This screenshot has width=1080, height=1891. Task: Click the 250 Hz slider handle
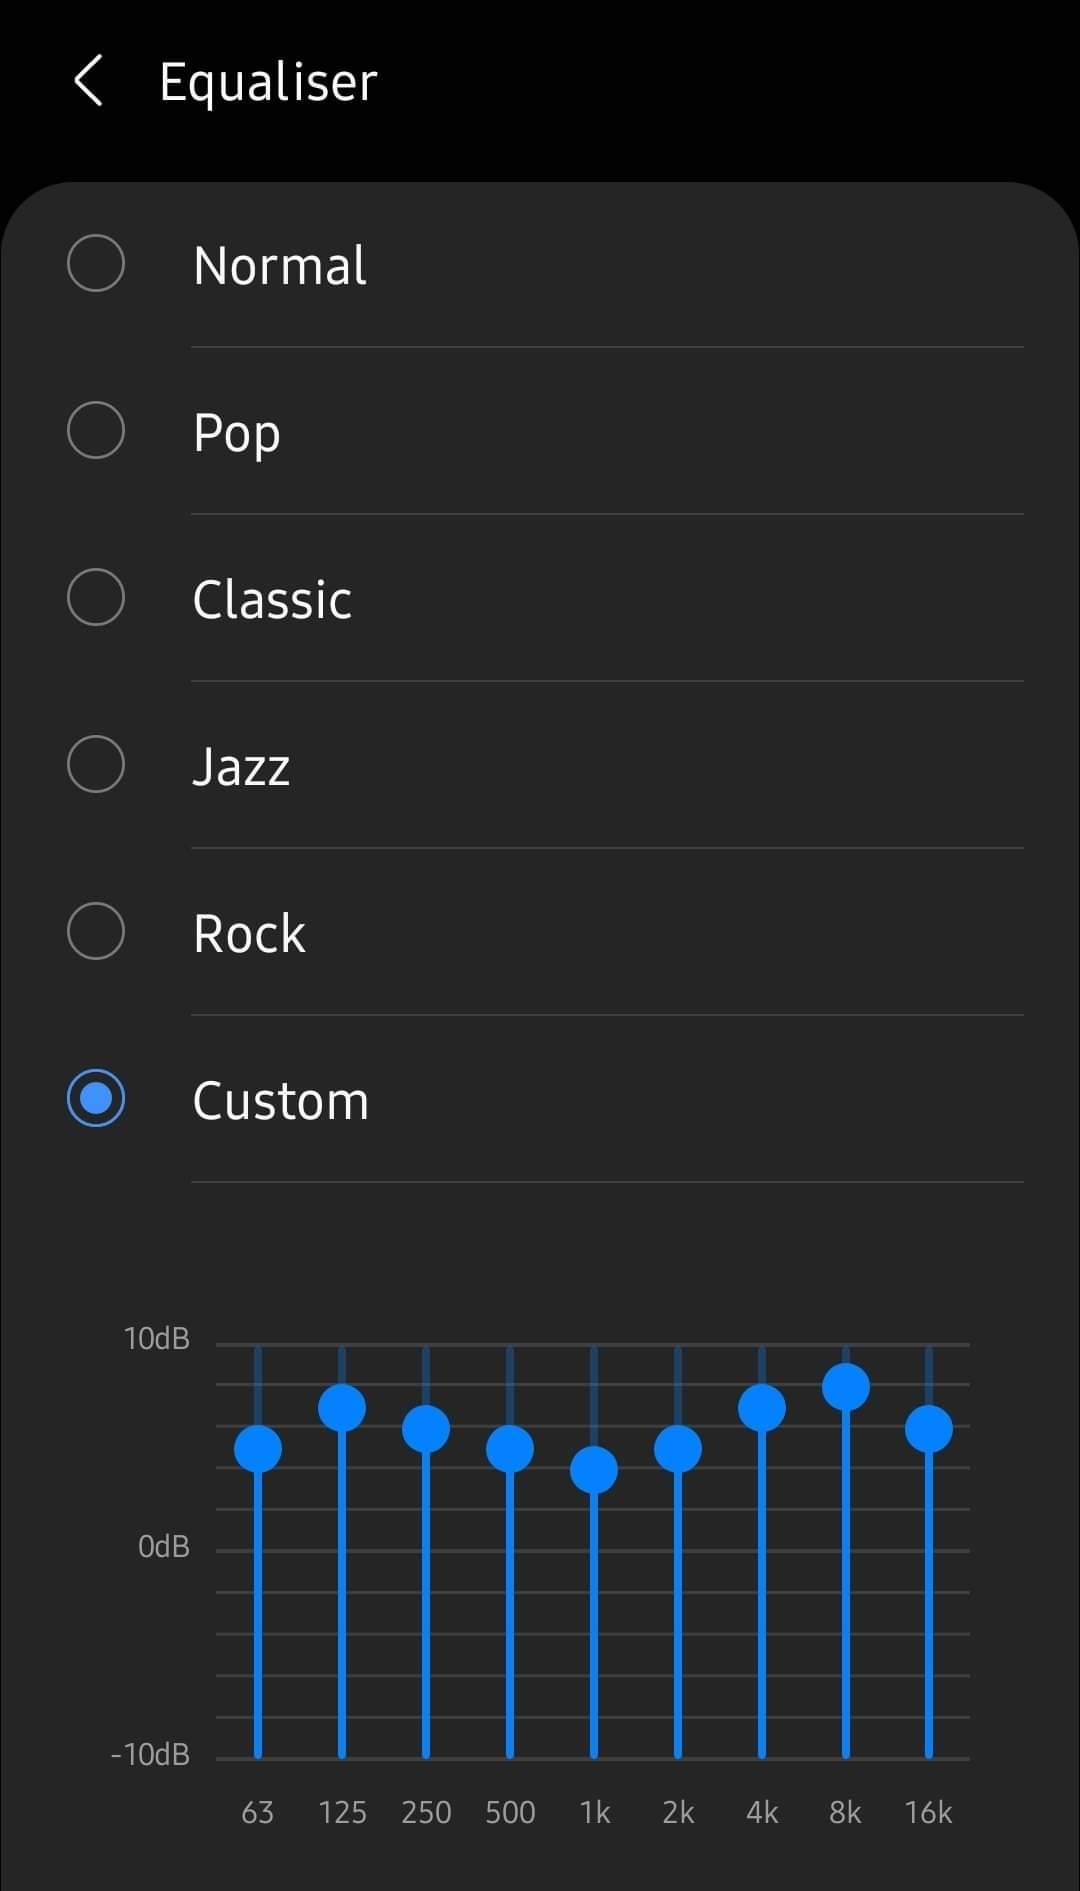pyautogui.click(x=426, y=1429)
